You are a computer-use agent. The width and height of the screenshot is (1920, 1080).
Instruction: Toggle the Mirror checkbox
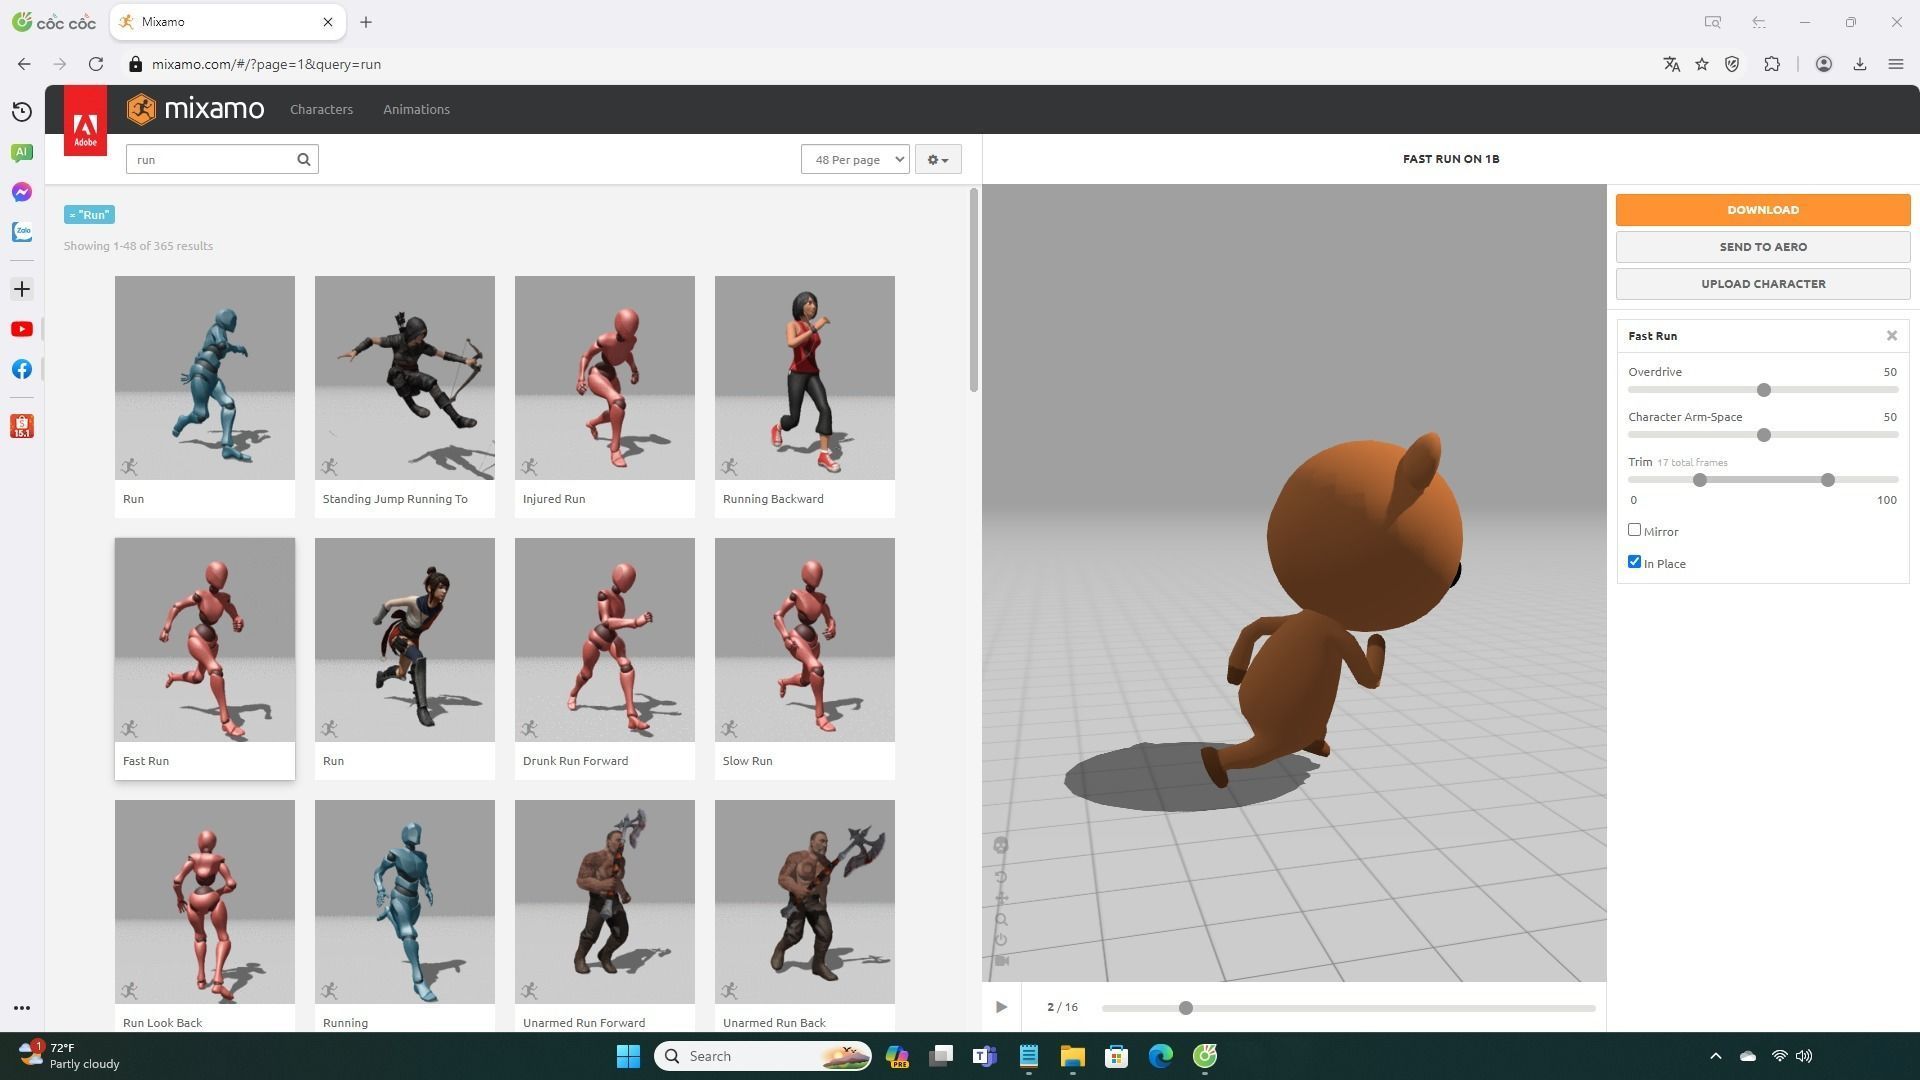1634,530
